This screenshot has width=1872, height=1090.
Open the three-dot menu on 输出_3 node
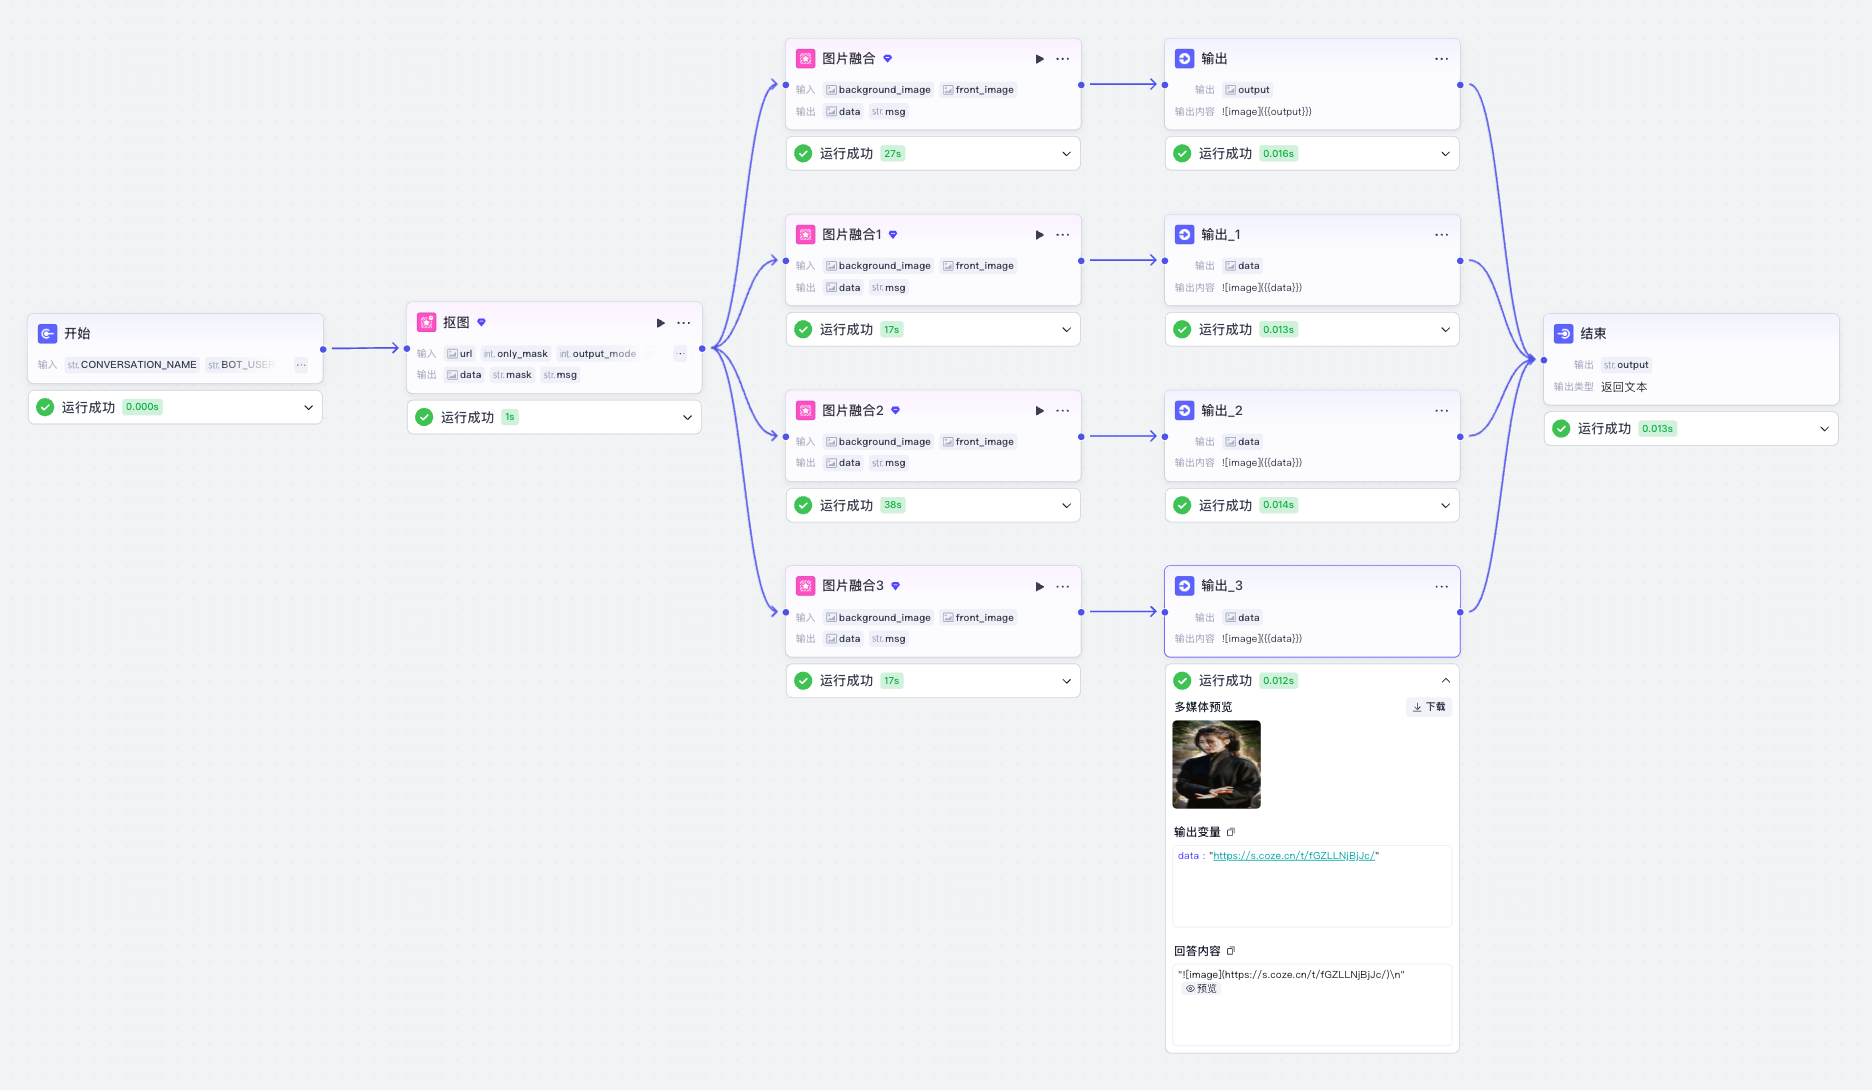1441,587
